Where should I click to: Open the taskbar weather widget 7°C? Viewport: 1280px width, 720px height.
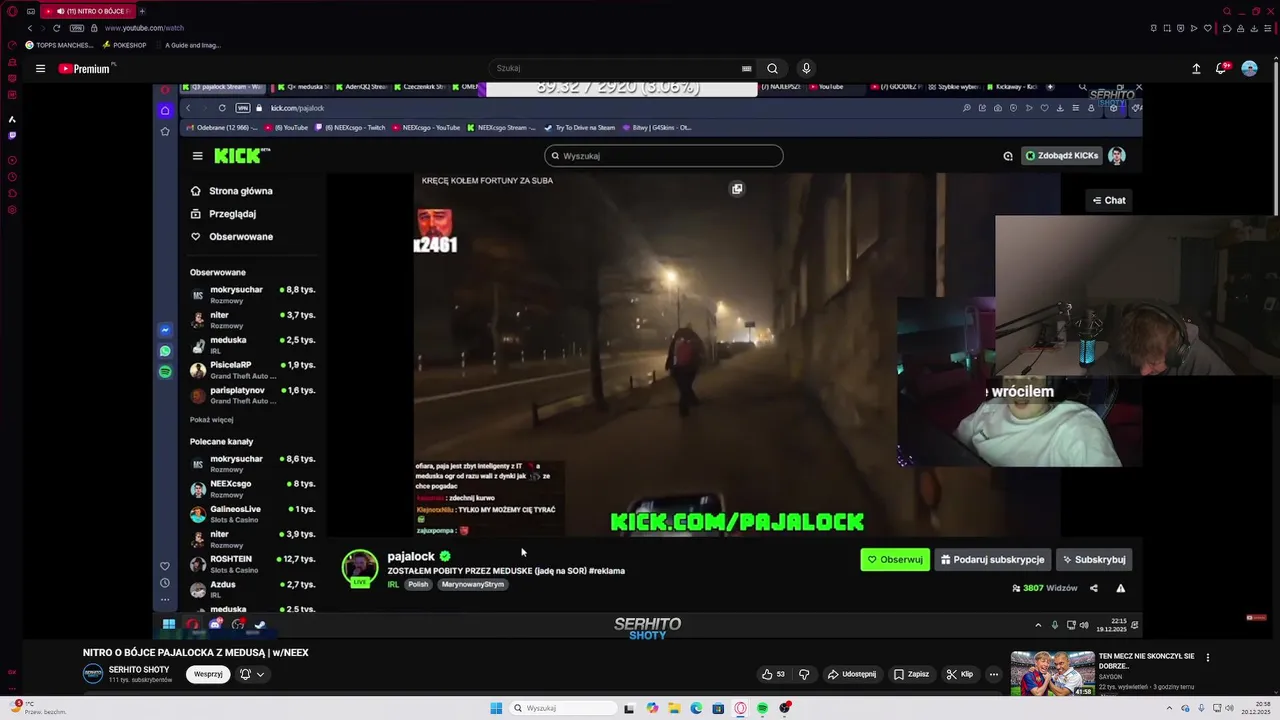click(x=40, y=708)
